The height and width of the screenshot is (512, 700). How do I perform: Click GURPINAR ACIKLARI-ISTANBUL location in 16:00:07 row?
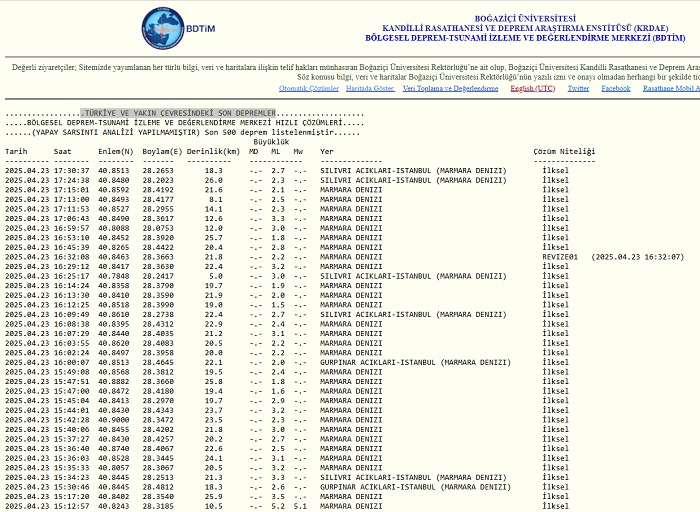[416, 362]
